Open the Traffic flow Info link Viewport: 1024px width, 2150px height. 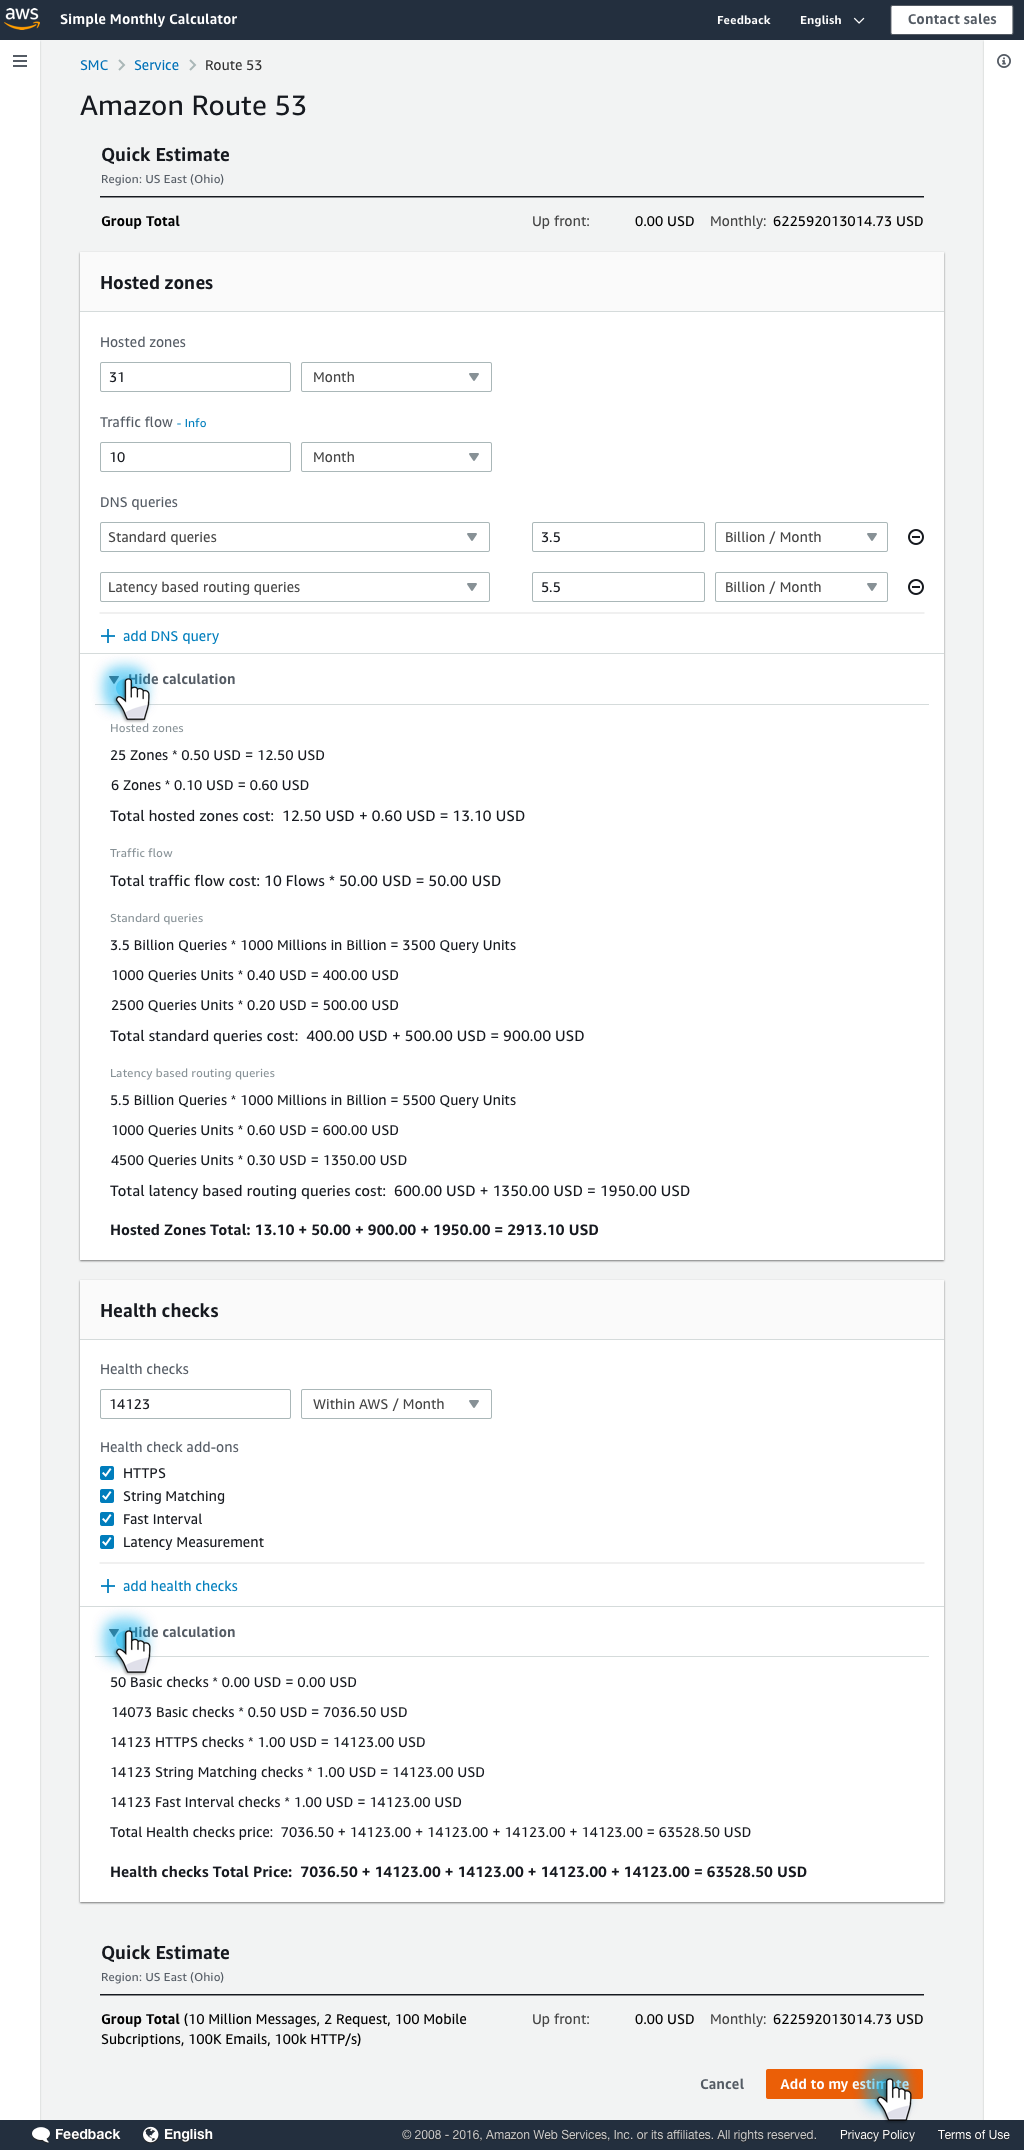(x=195, y=423)
